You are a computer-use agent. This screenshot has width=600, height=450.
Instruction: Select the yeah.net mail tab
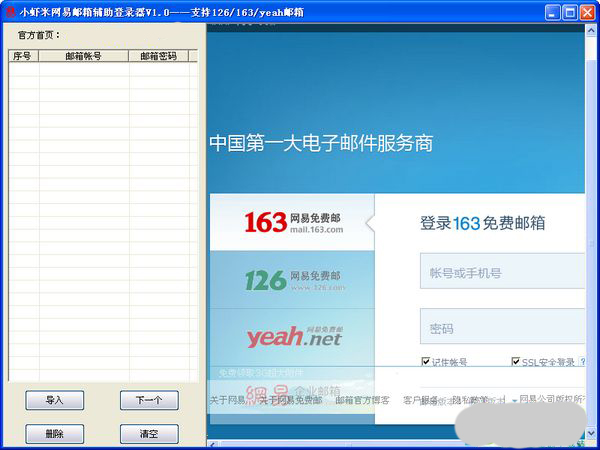click(292, 337)
